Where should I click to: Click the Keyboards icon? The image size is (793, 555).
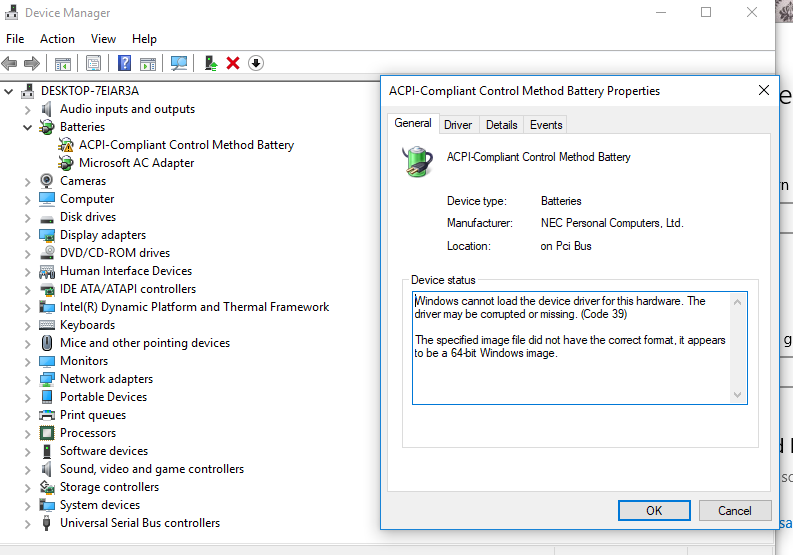(47, 325)
